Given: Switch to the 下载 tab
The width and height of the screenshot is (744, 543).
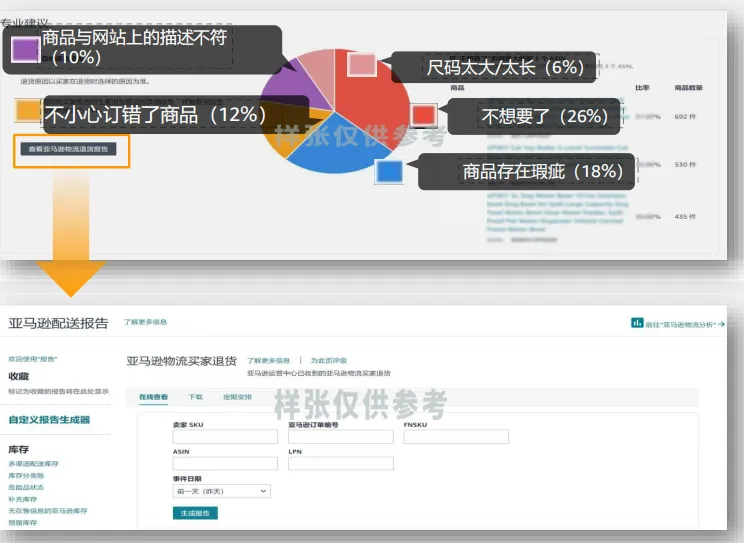Looking at the screenshot, I should click(x=195, y=397).
